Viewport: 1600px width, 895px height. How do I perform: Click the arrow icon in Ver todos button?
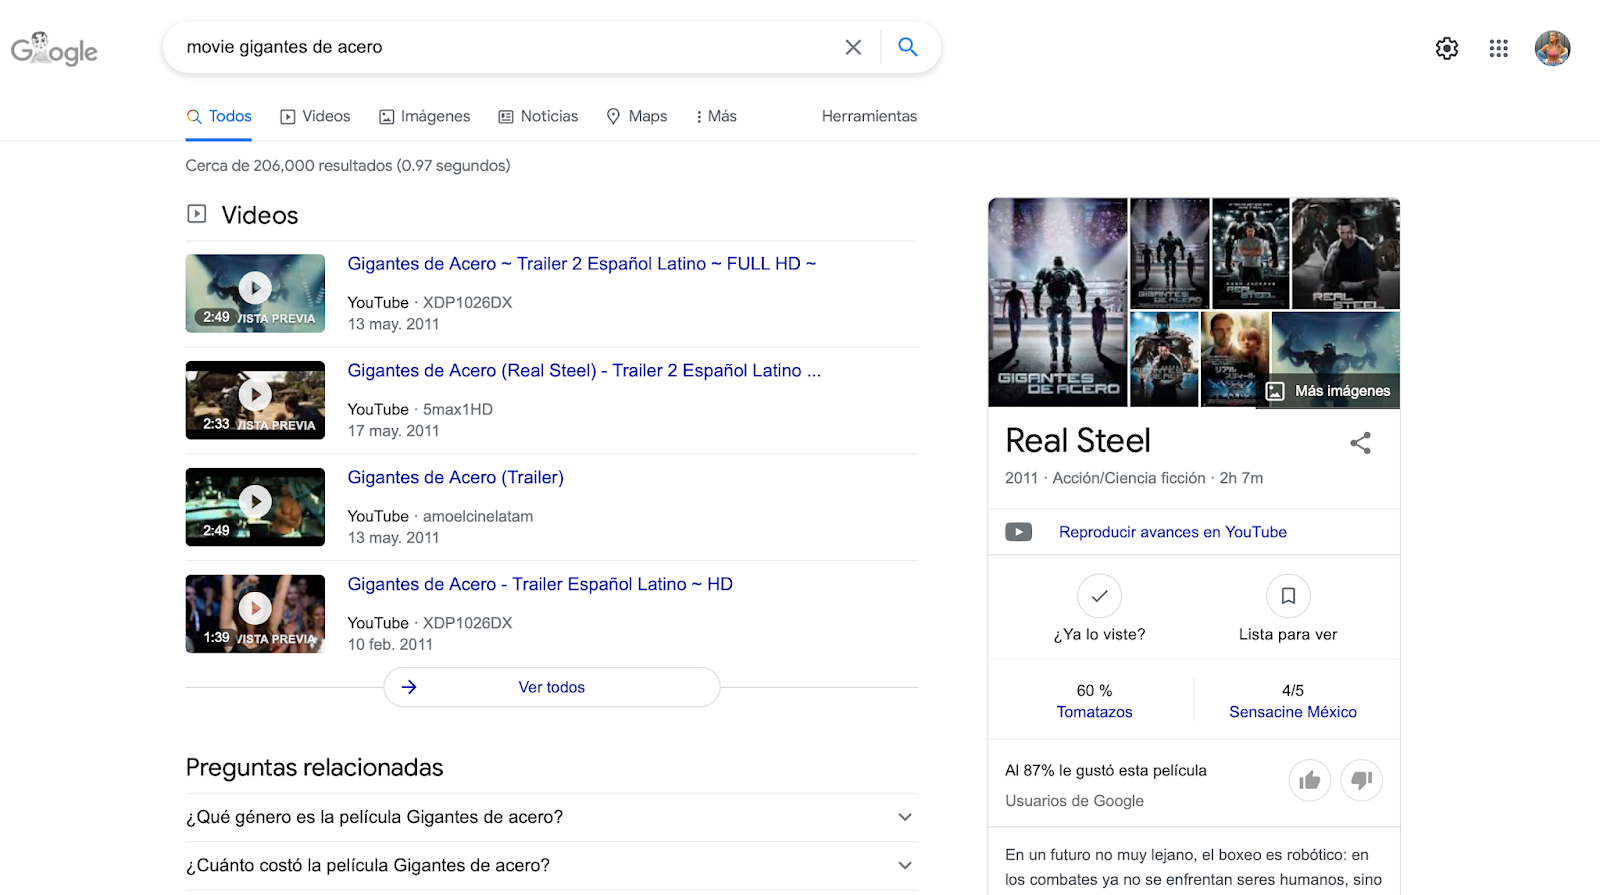[409, 687]
